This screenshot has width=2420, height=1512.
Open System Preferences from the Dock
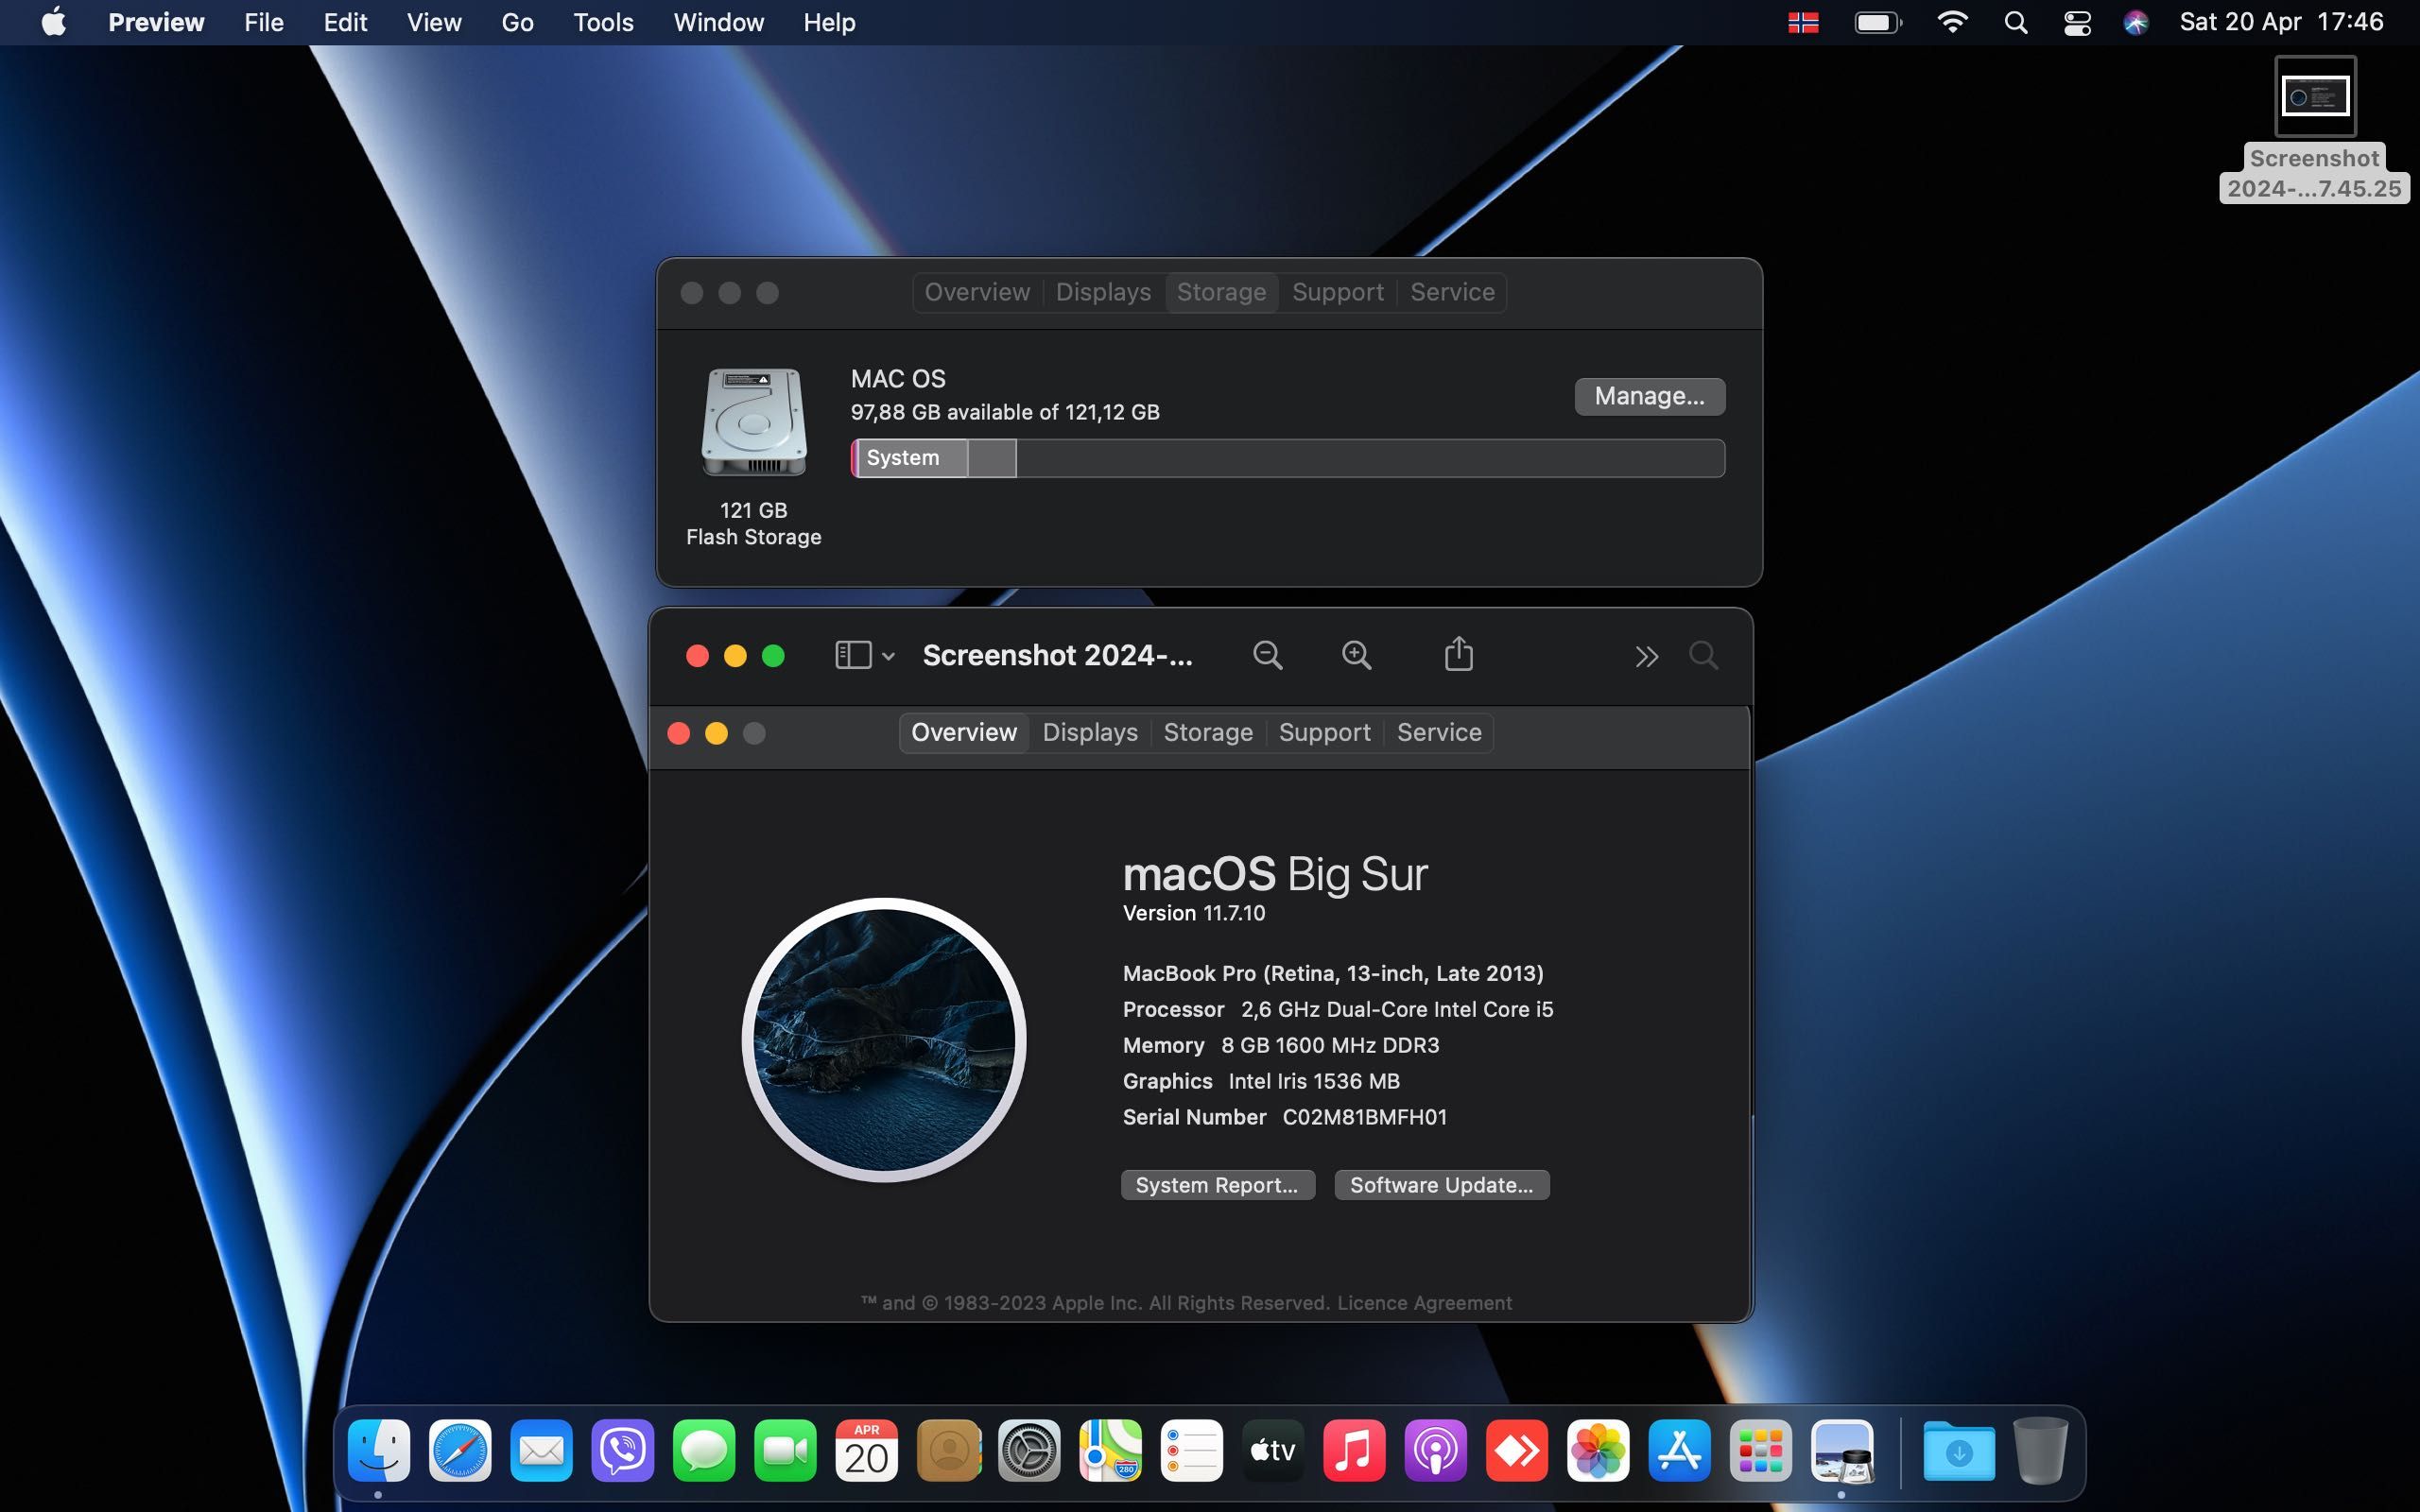[x=1029, y=1450]
